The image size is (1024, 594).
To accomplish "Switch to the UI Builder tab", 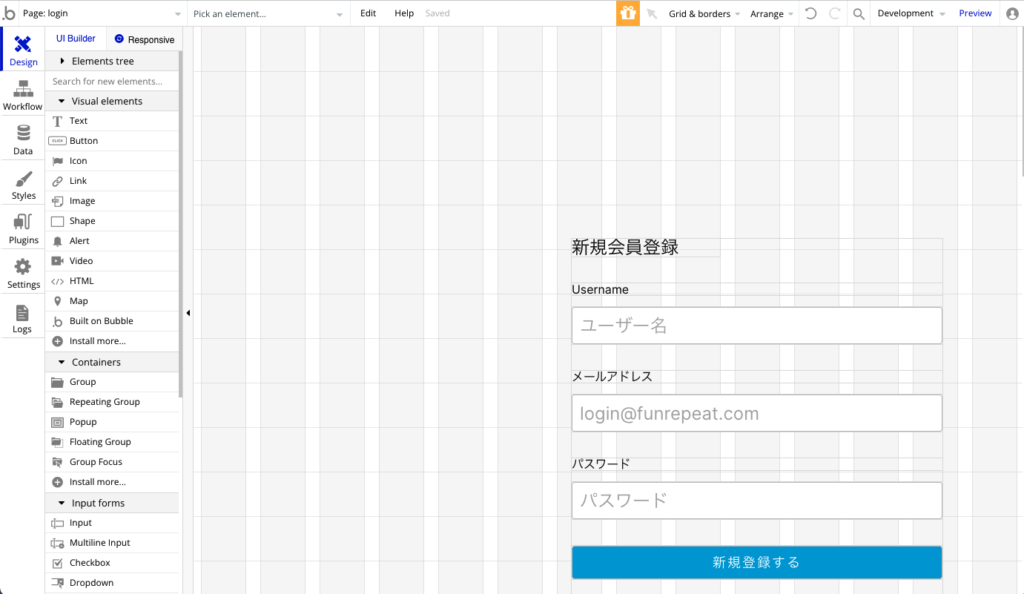I will [x=76, y=39].
